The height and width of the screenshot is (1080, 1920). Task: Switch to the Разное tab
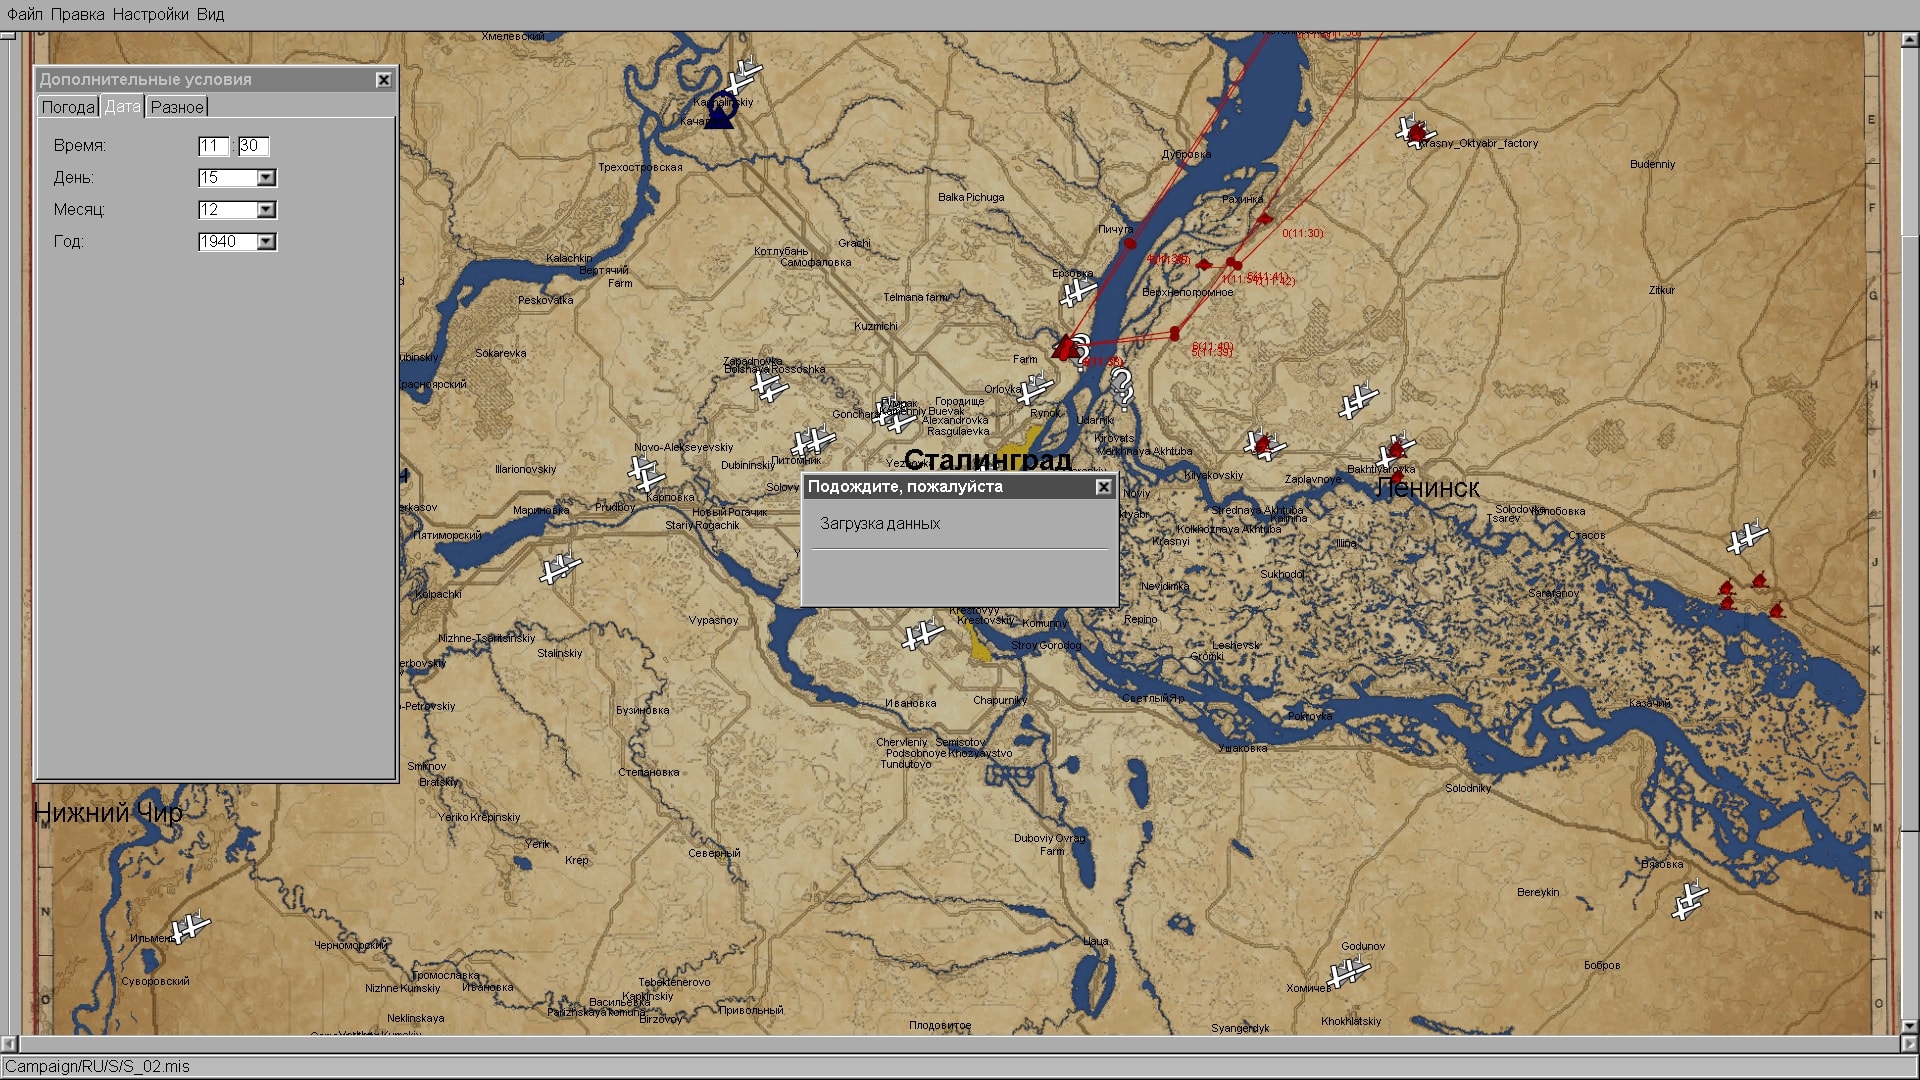pos(176,107)
